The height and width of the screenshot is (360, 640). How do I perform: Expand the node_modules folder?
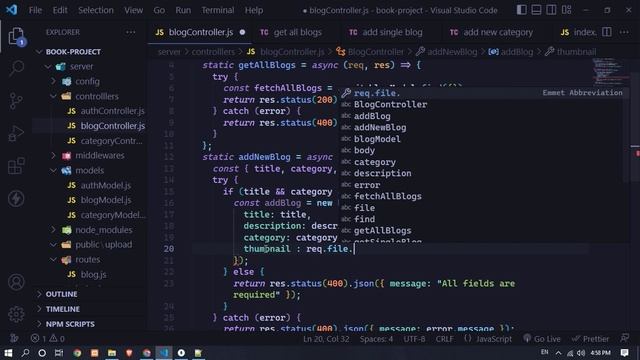coord(104,230)
